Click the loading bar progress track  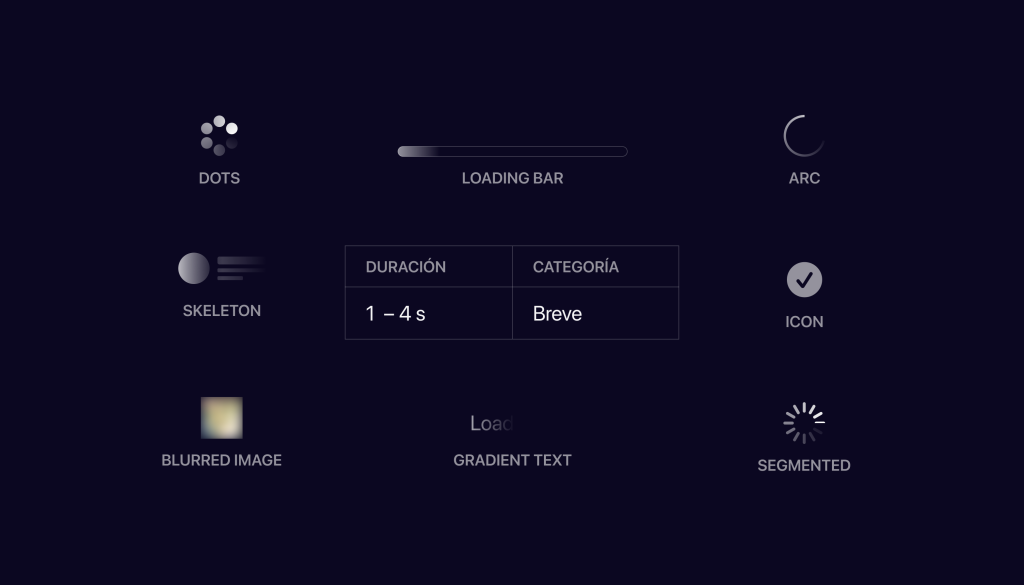tap(512, 151)
